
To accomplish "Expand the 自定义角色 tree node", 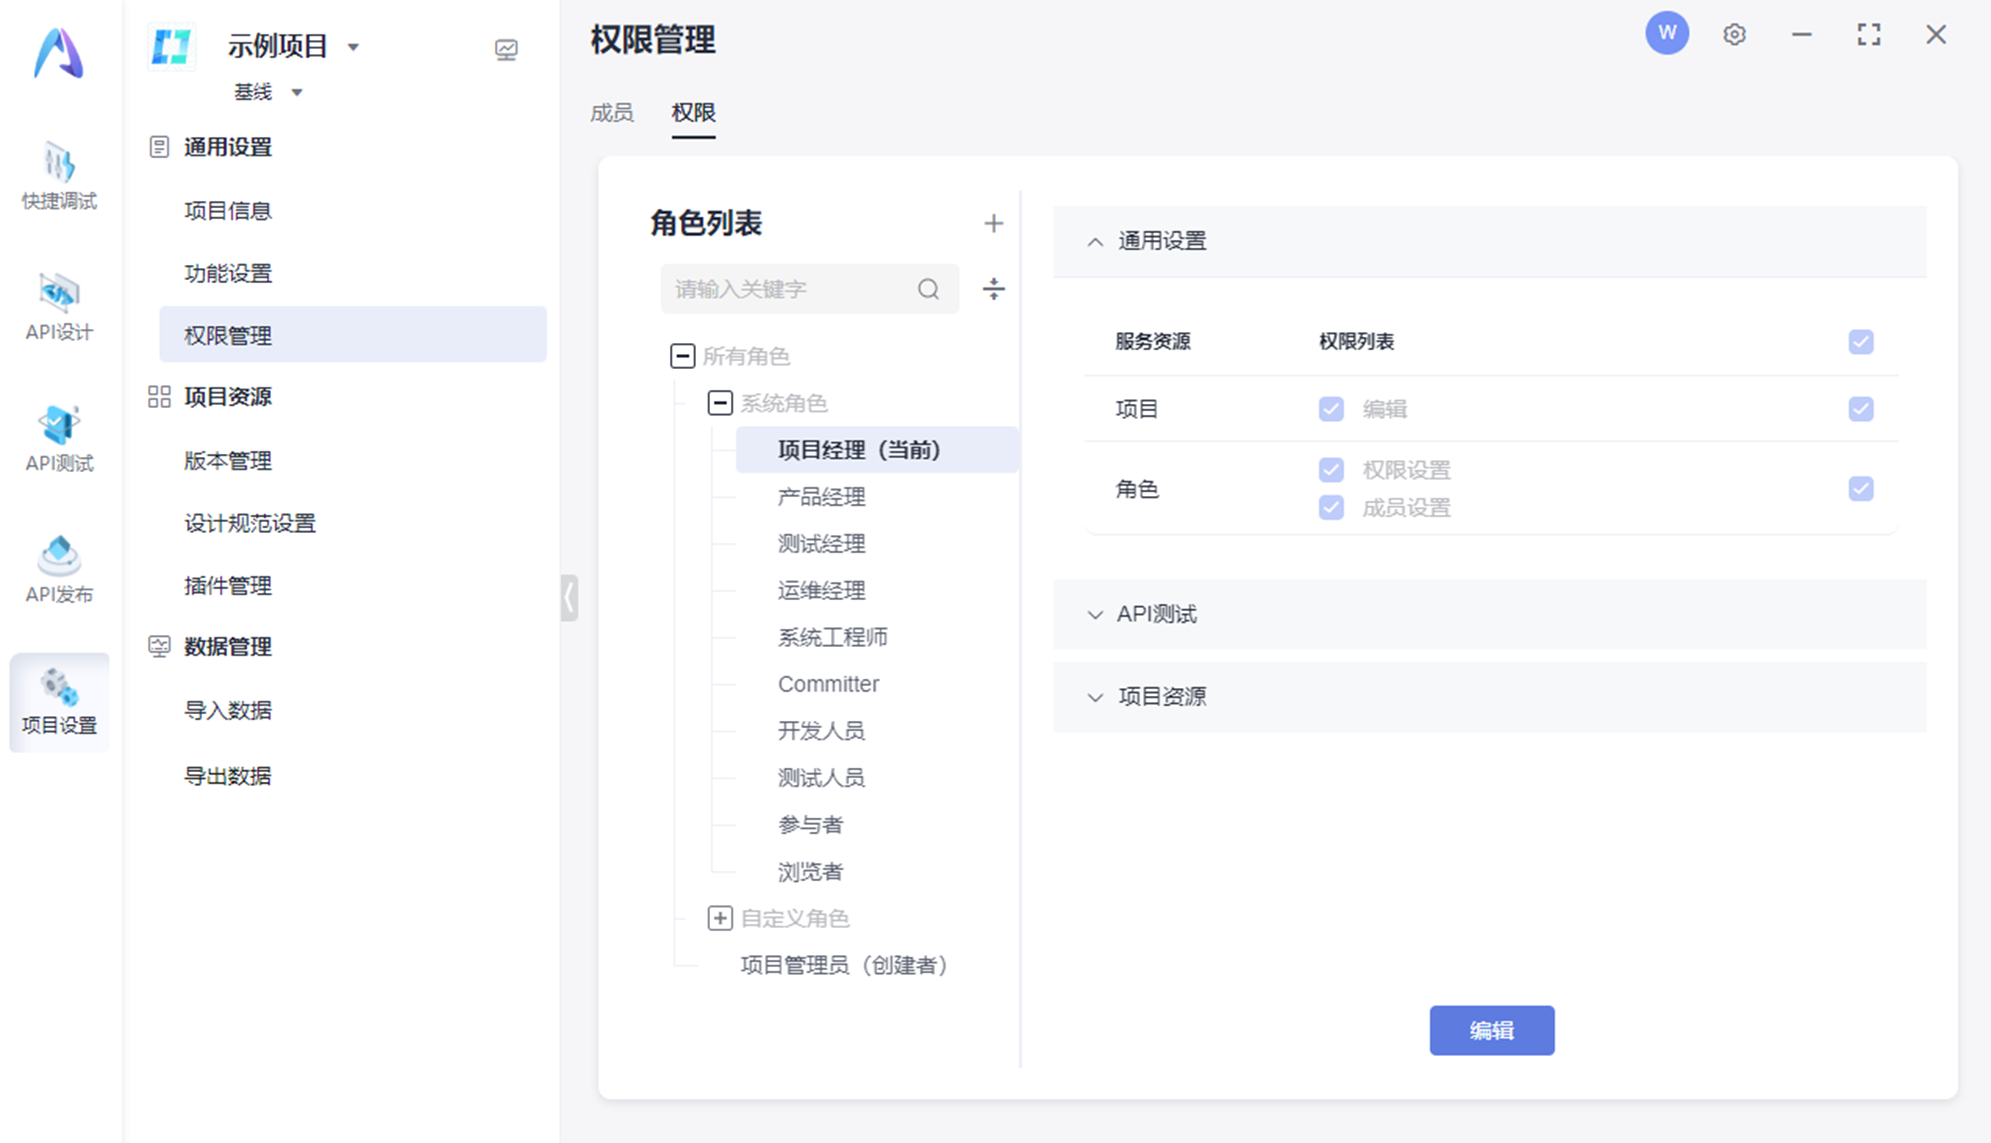I will [720, 918].
